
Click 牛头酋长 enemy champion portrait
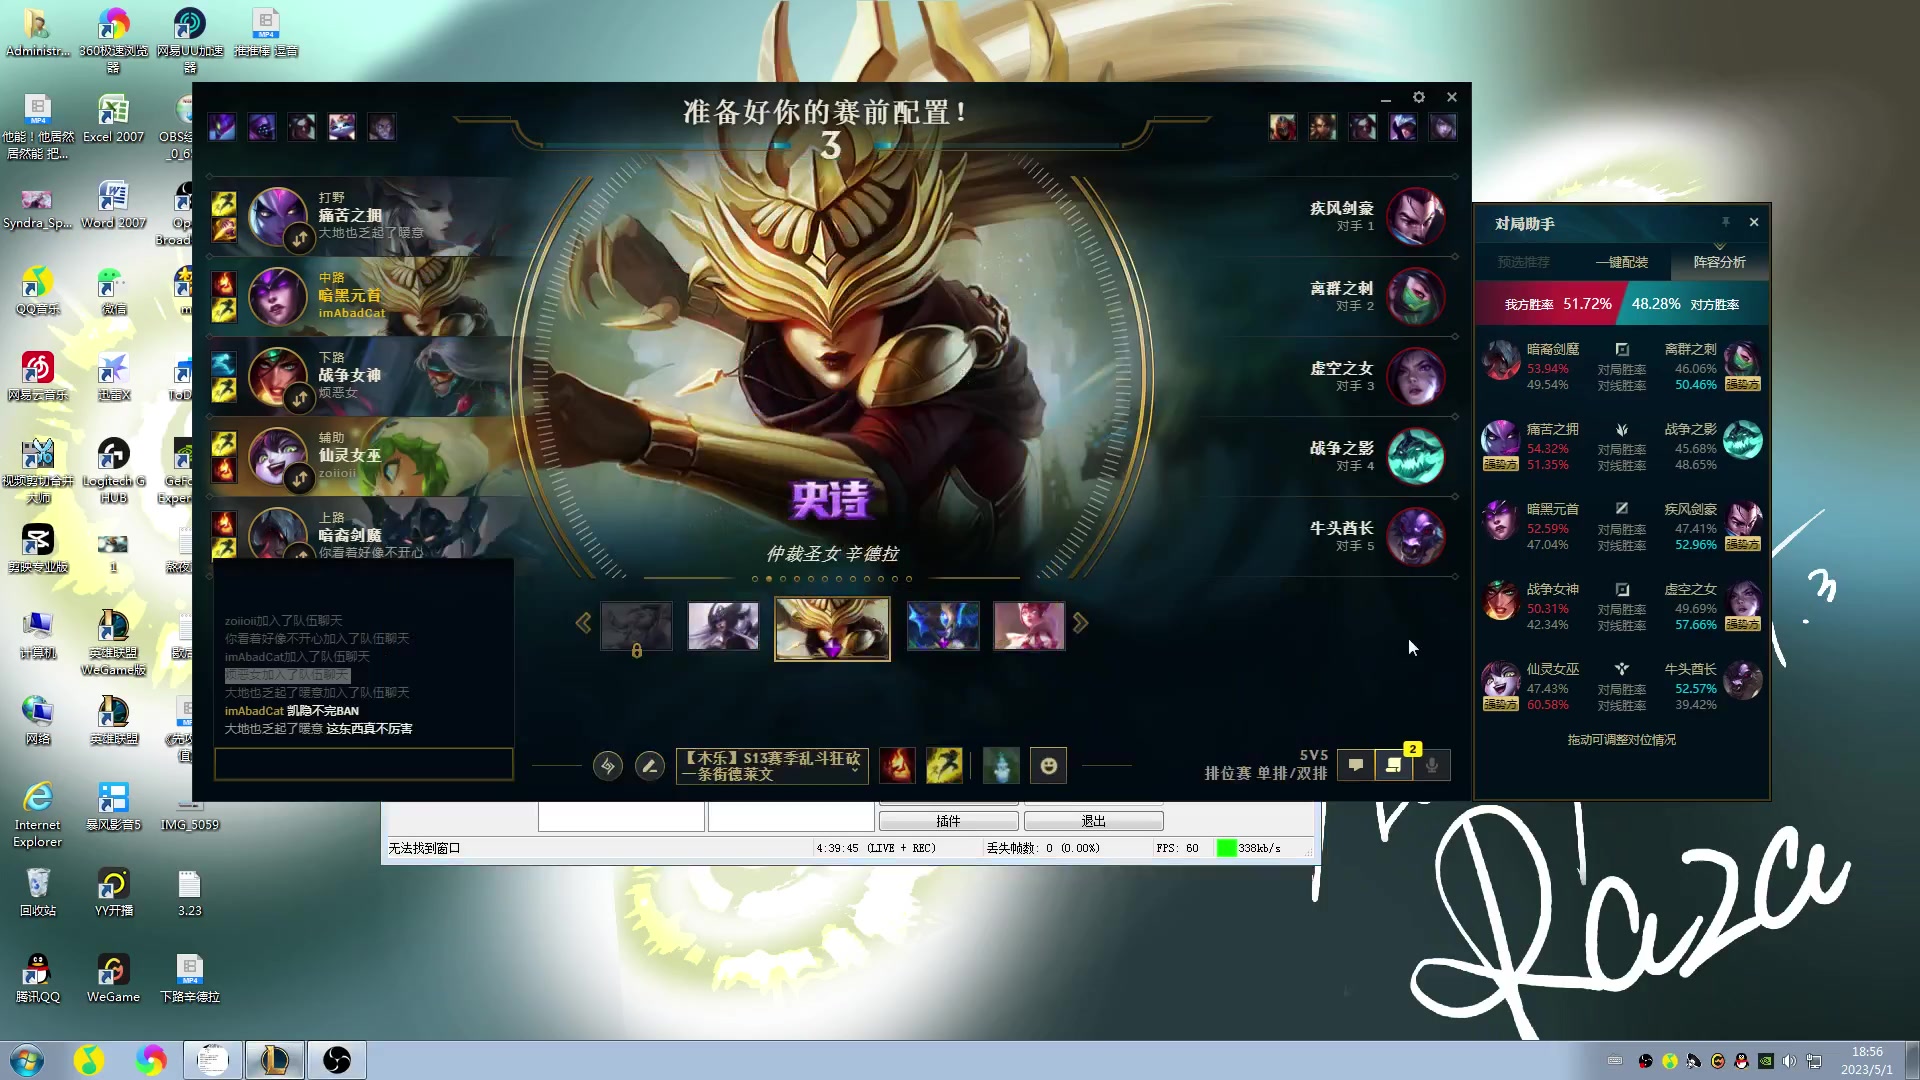pos(1415,536)
